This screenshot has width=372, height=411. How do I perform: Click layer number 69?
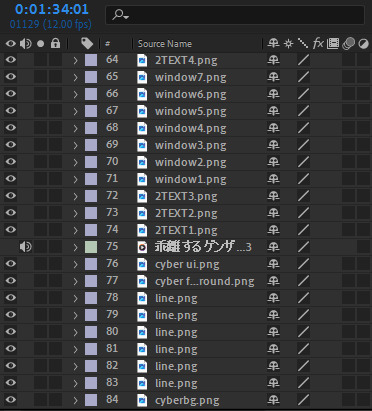click(112, 144)
